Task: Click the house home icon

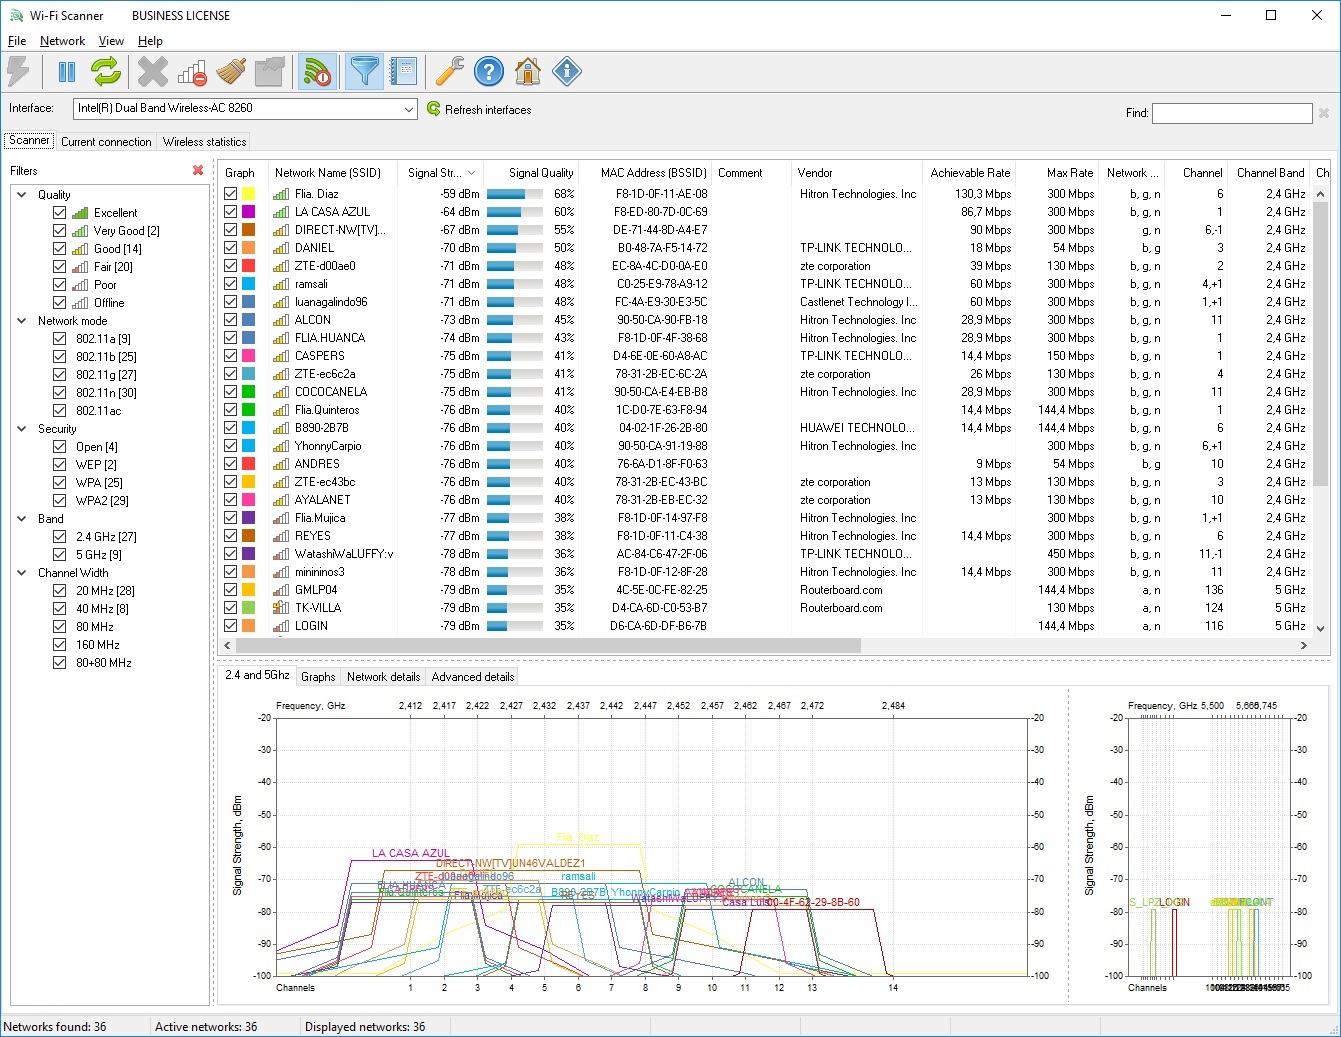Action: [528, 72]
